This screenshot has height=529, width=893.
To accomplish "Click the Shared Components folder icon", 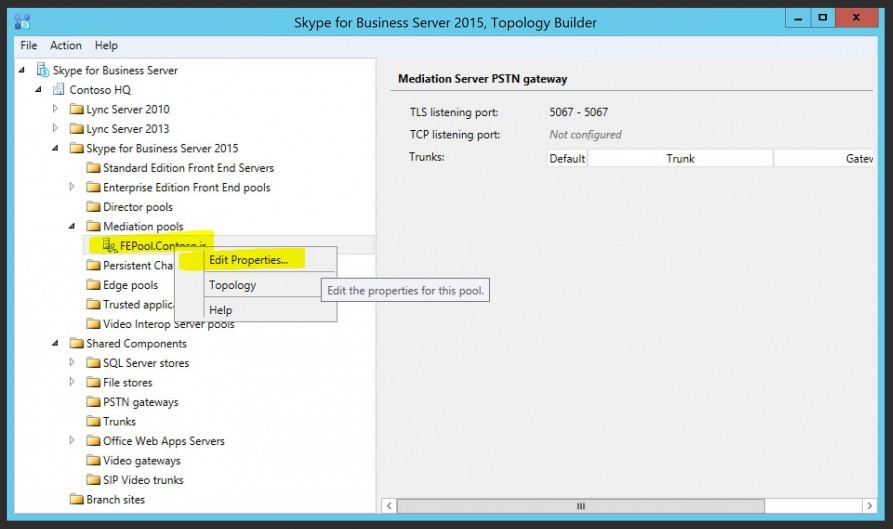I will (76, 343).
